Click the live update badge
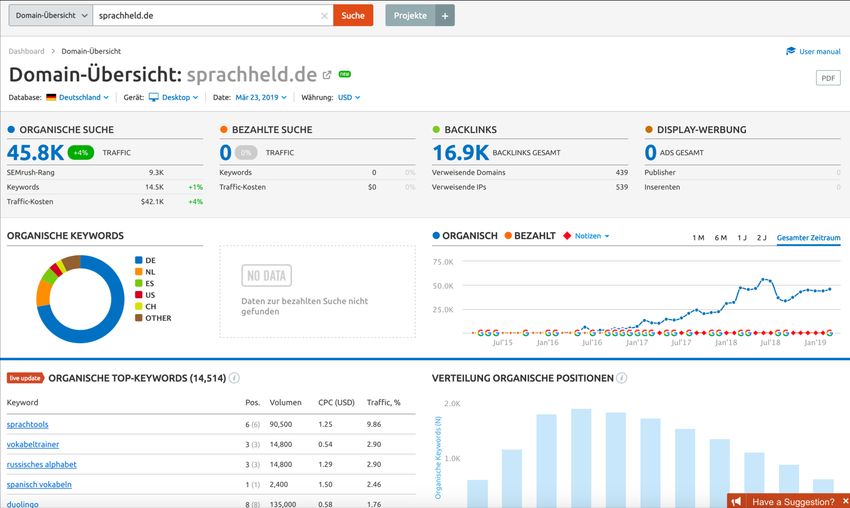This screenshot has width=850, height=508. [x=25, y=378]
